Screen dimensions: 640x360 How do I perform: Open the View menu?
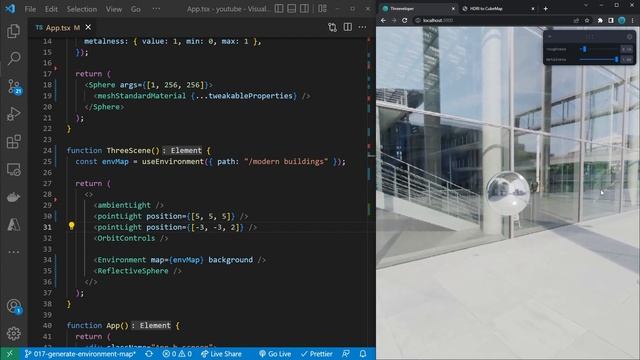click(x=113, y=9)
